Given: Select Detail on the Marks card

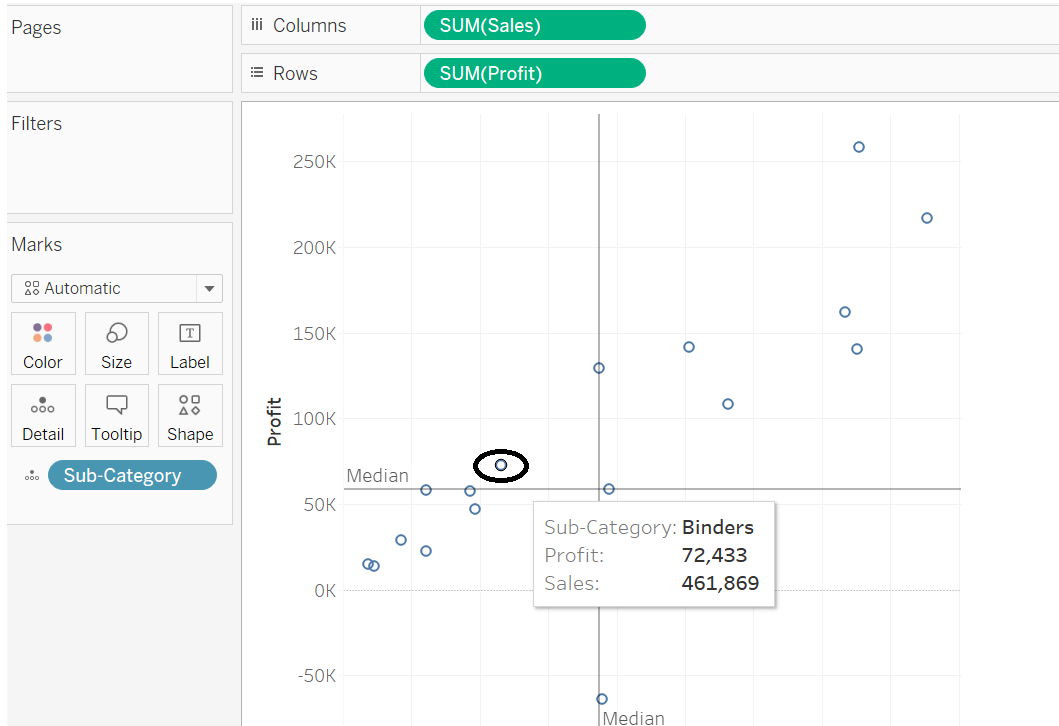Looking at the screenshot, I should tap(43, 415).
